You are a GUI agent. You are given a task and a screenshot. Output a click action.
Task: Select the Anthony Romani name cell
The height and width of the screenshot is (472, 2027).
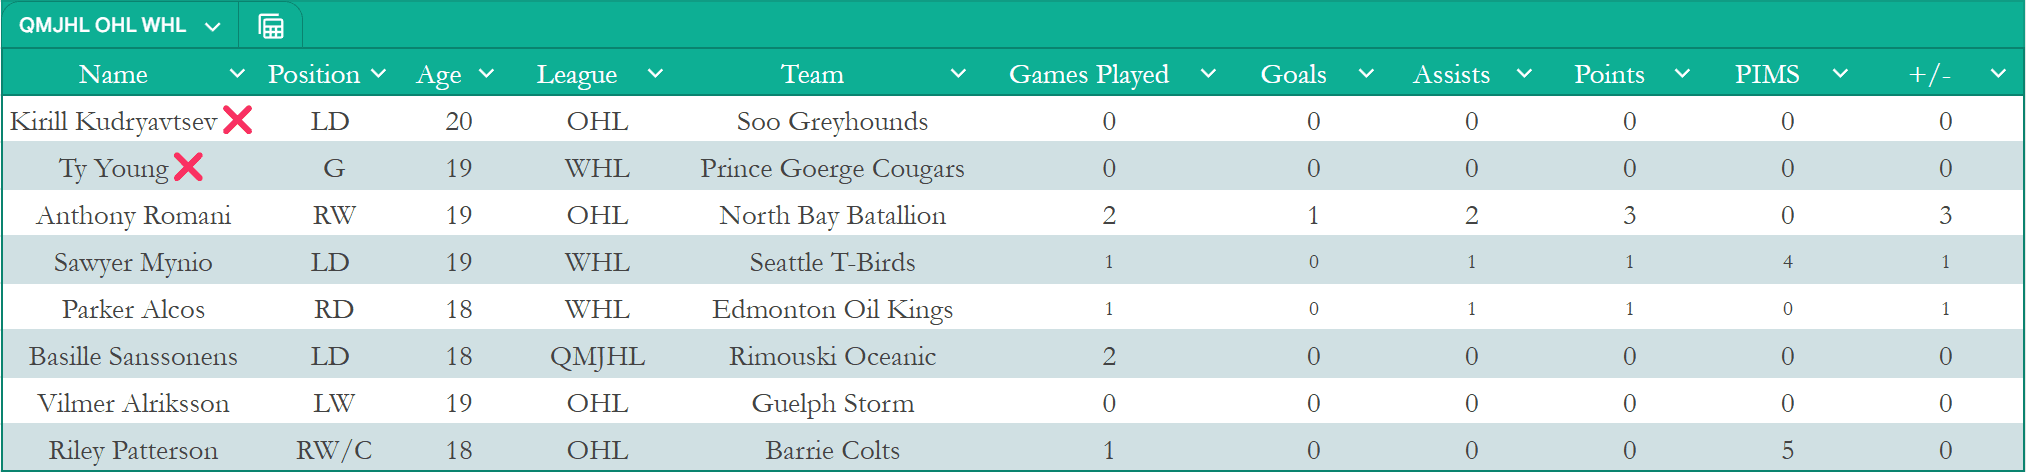point(133,215)
